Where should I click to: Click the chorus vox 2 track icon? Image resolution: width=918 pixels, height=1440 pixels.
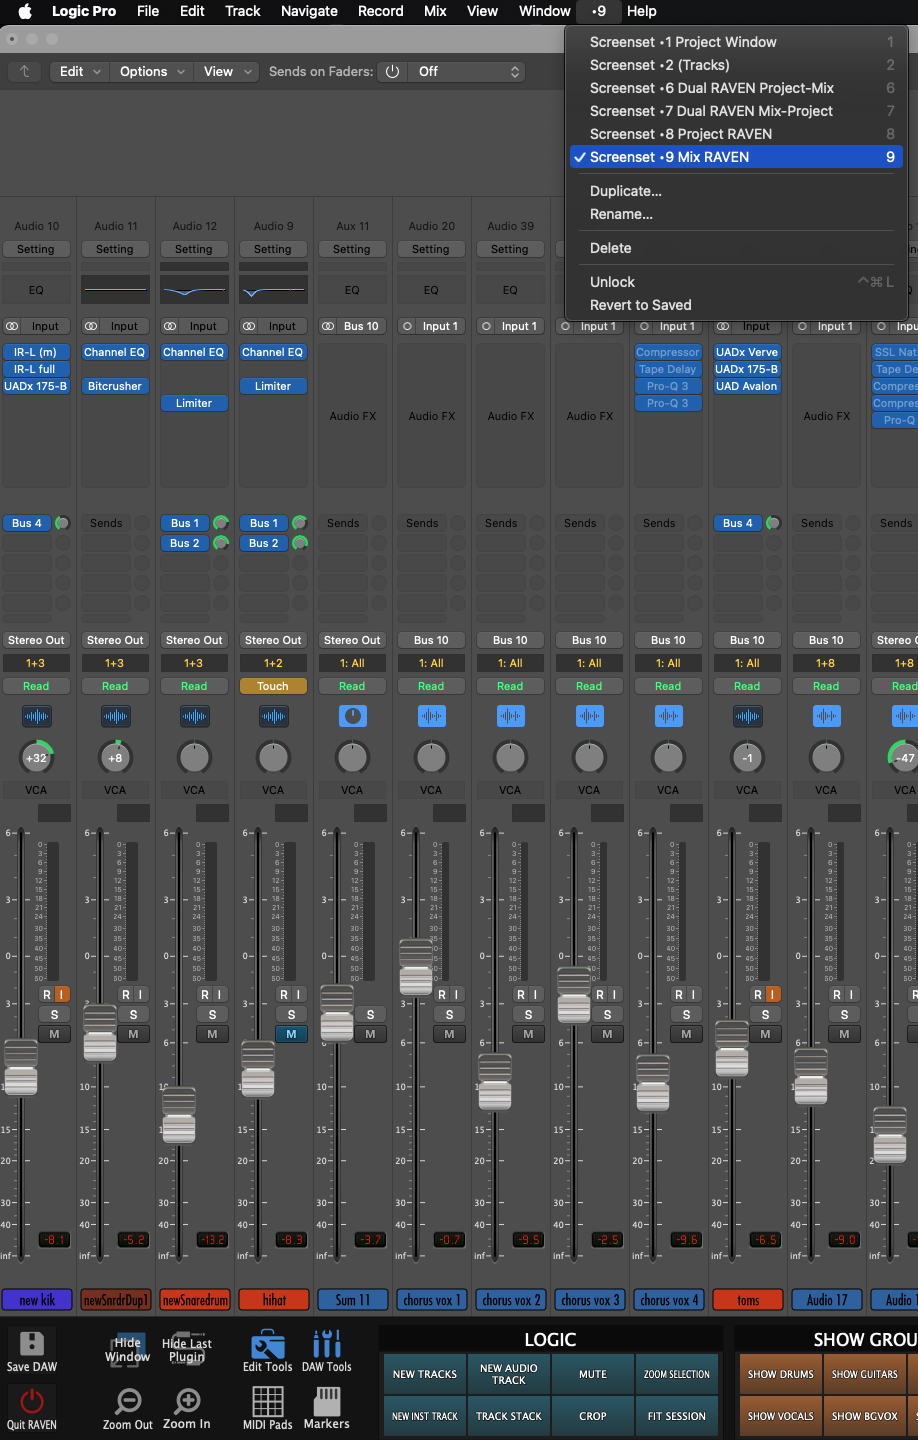pyautogui.click(x=510, y=716)
